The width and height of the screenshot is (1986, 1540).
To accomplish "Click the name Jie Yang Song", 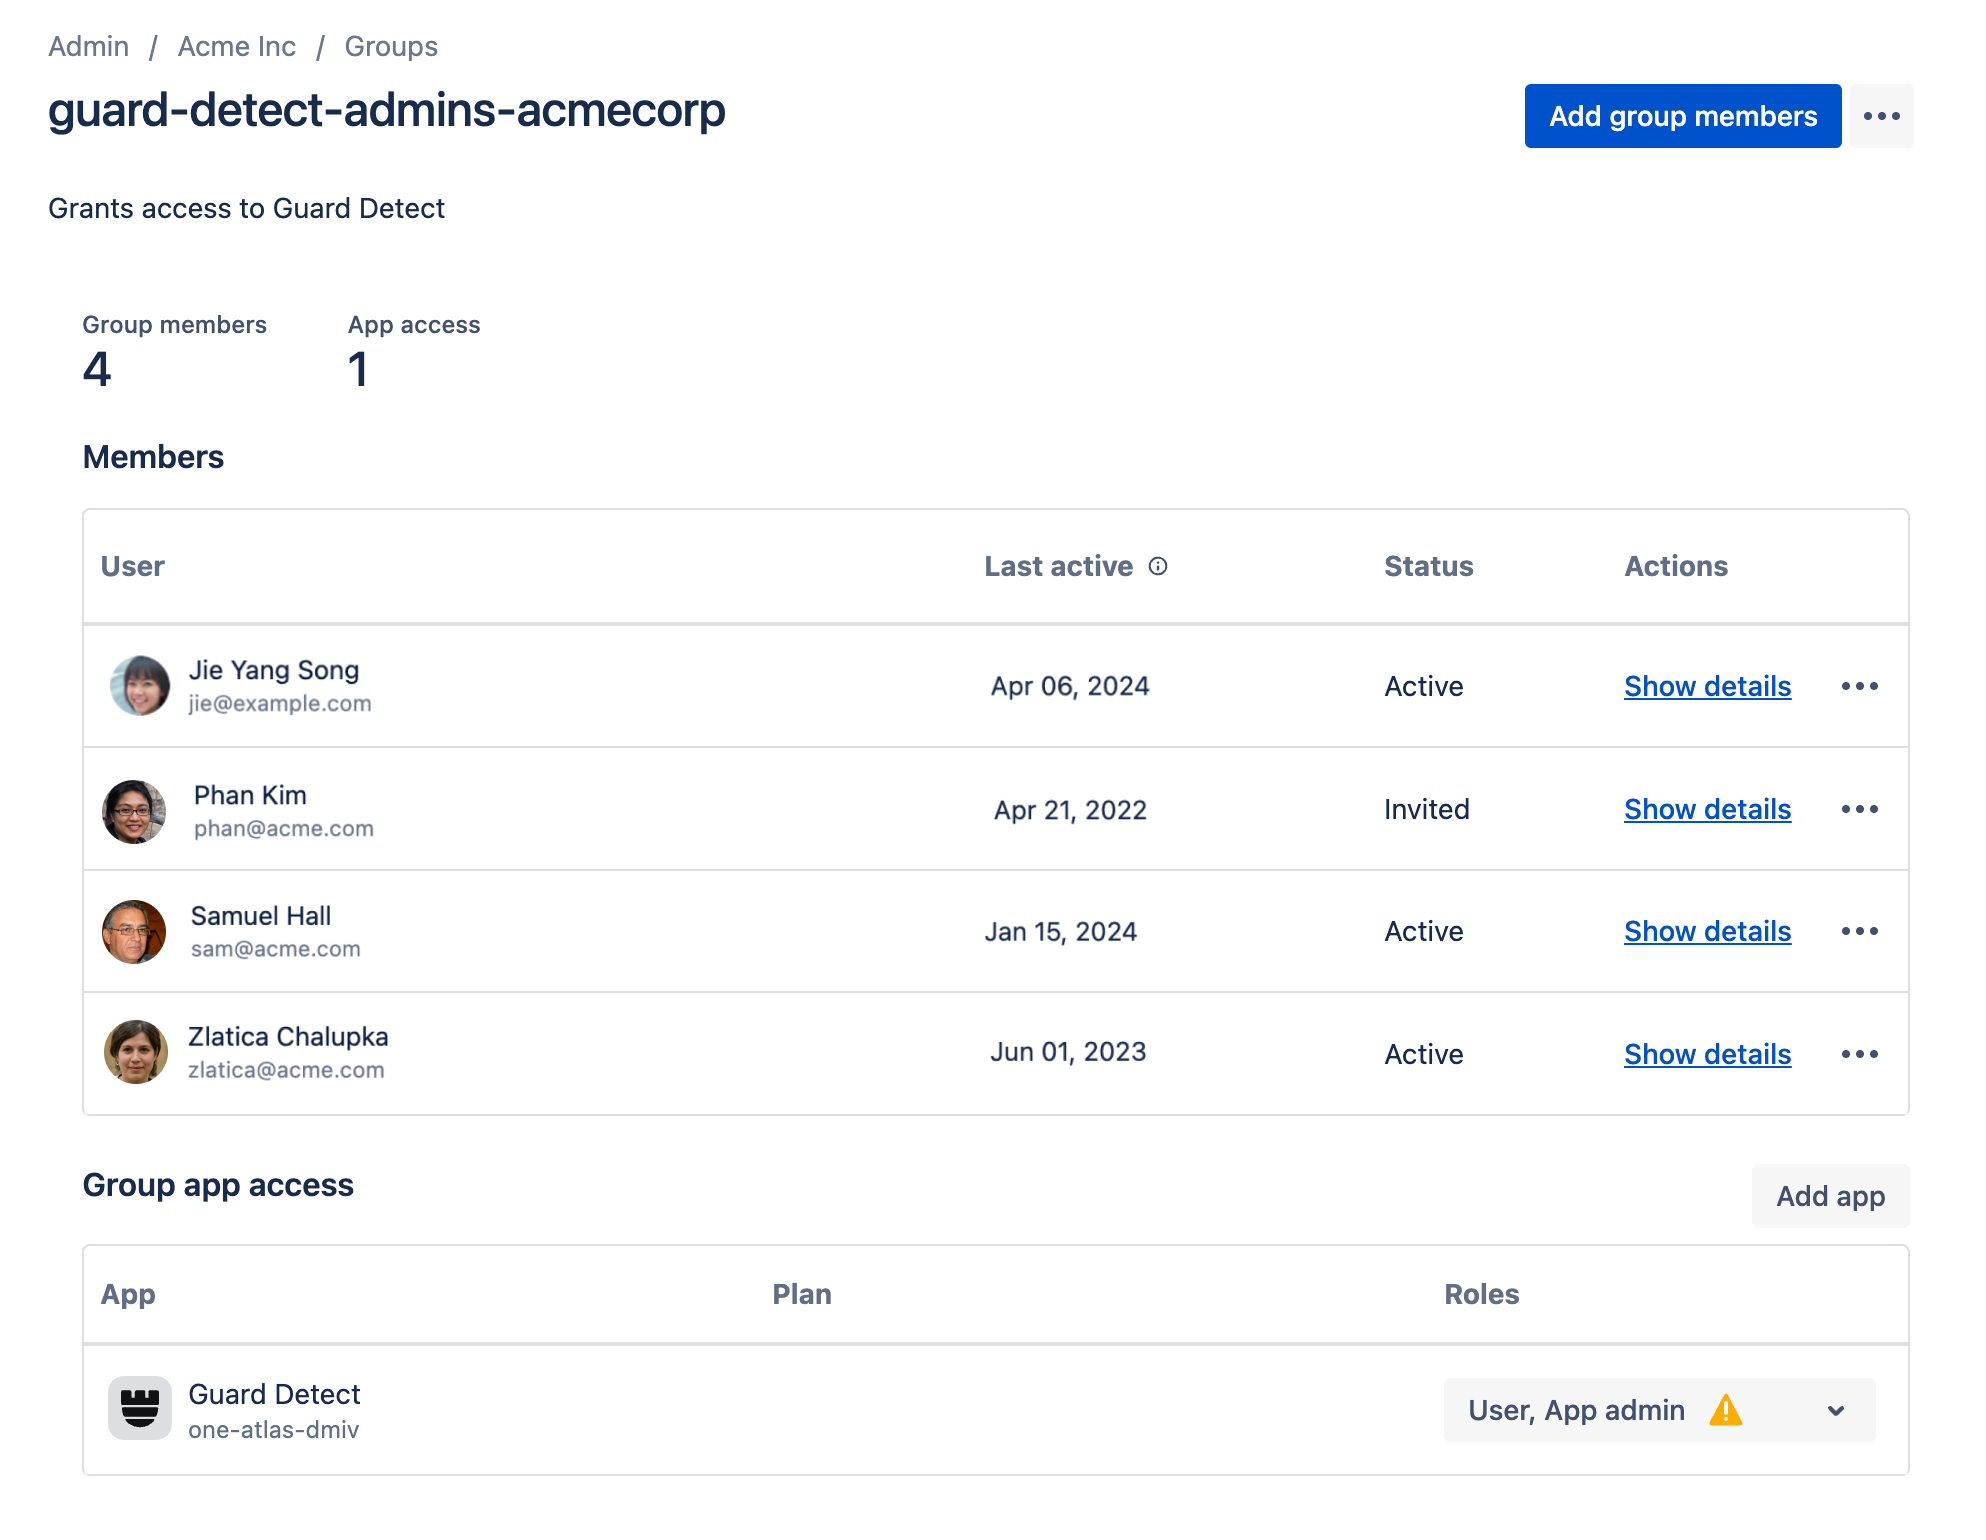I will point(274,670).
